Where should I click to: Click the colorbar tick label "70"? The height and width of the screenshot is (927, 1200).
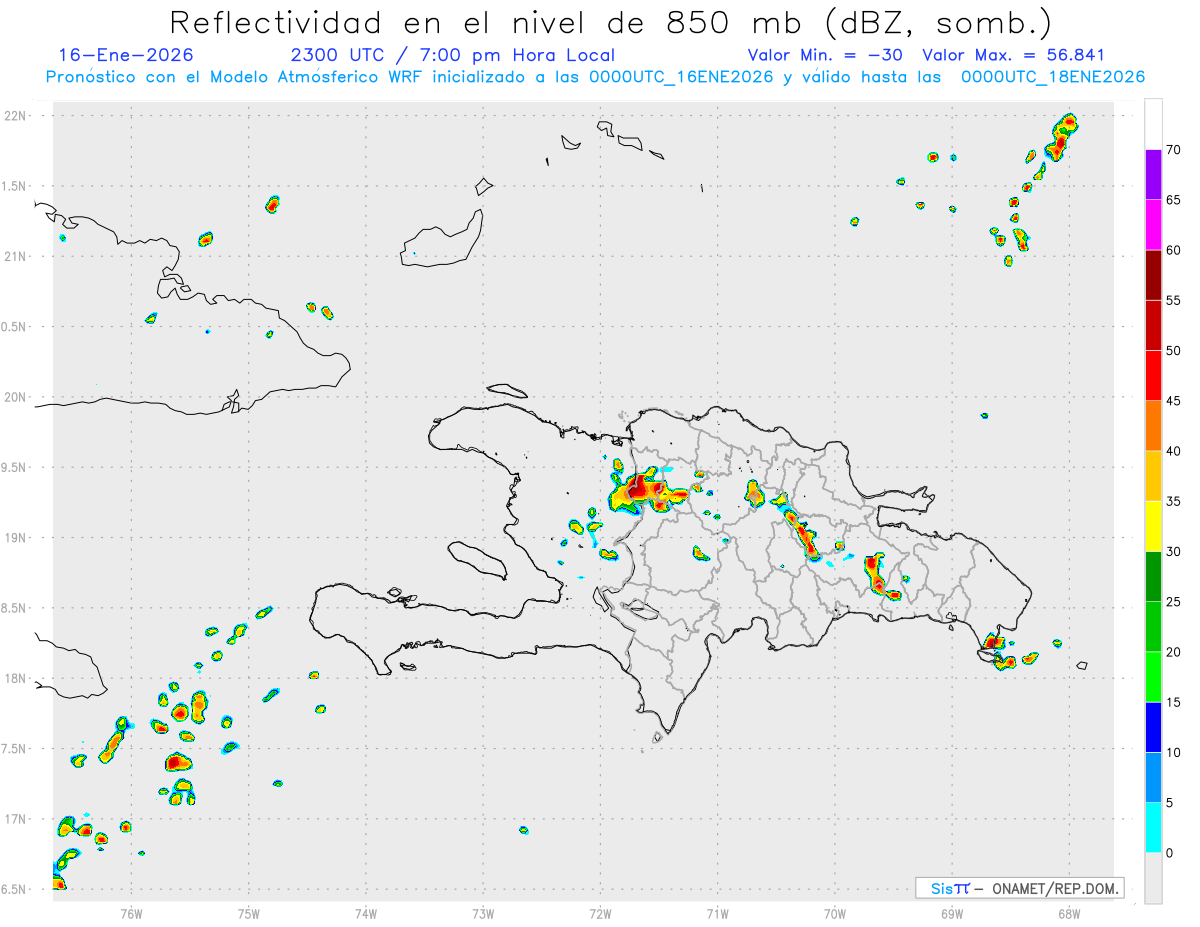(1173, 150)
